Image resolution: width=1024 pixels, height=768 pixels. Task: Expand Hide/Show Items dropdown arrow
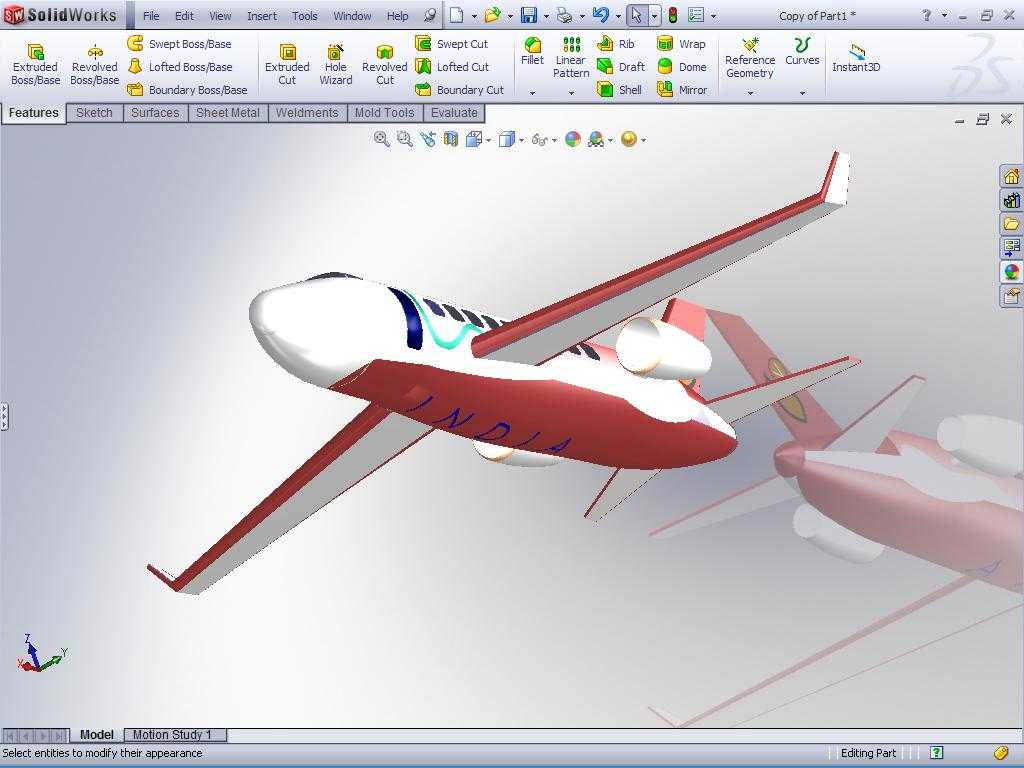(554, 140)
